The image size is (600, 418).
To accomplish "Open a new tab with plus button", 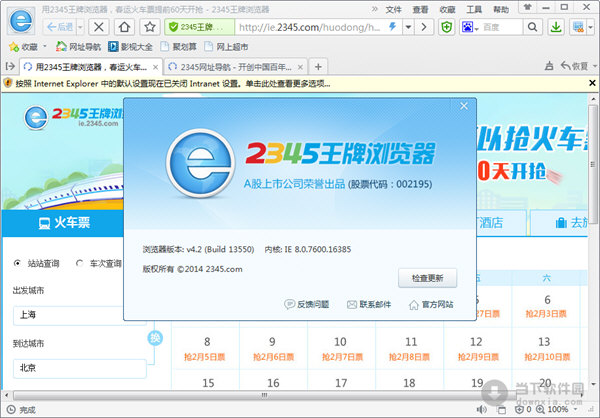I will click(318, 67).
